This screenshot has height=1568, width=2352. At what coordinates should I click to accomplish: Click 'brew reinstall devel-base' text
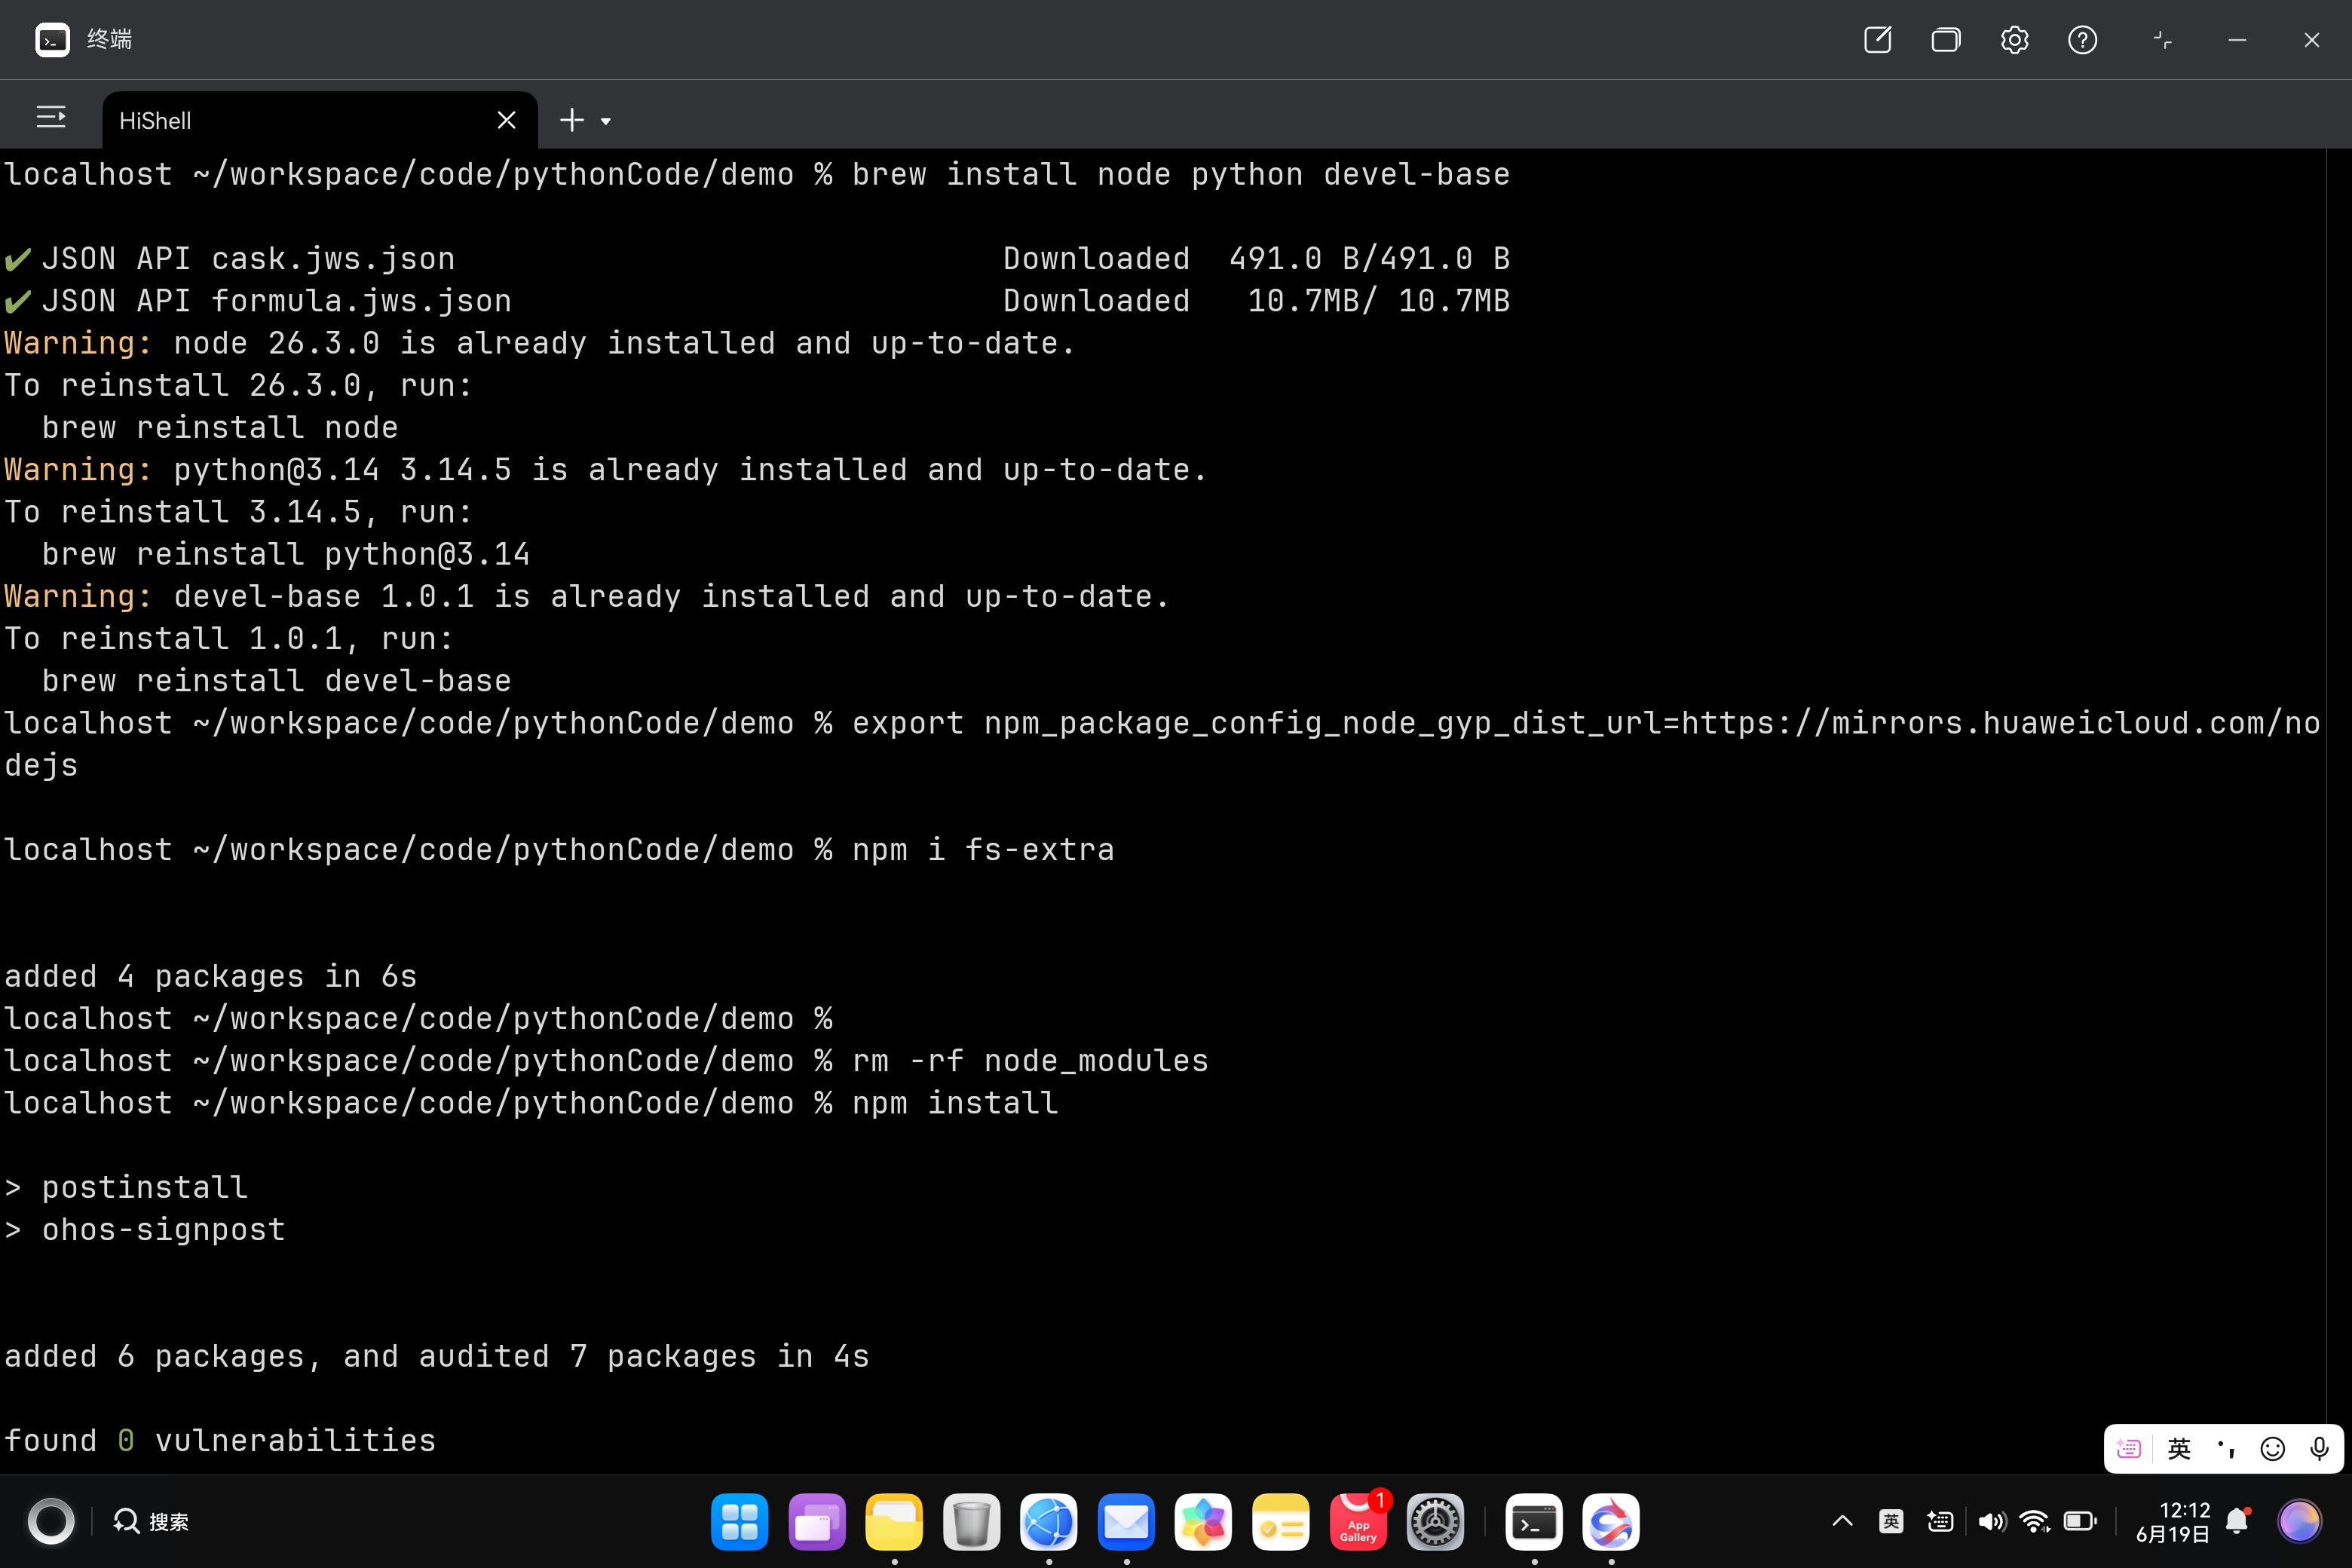click(x=276, y=681)
